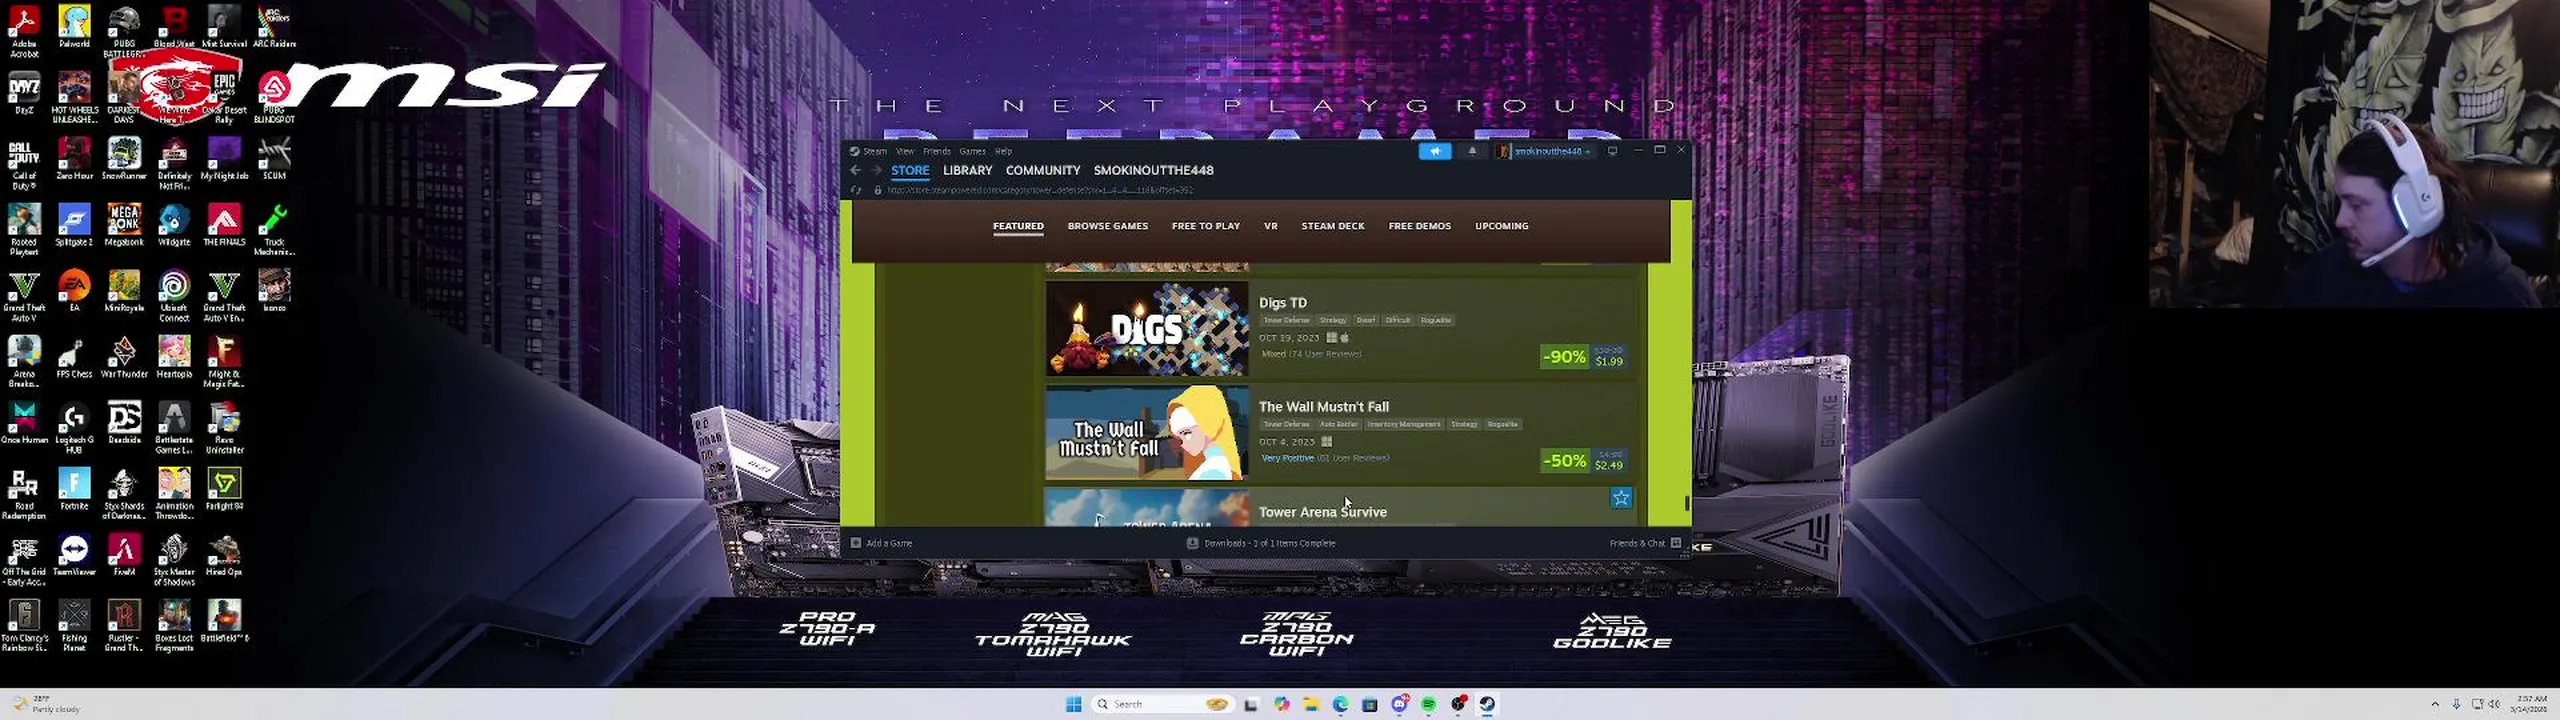This screenshot has width=2560, height=720.
Task: Open Tower Arena Survive title link
Action: click(x=1322, y=512)
